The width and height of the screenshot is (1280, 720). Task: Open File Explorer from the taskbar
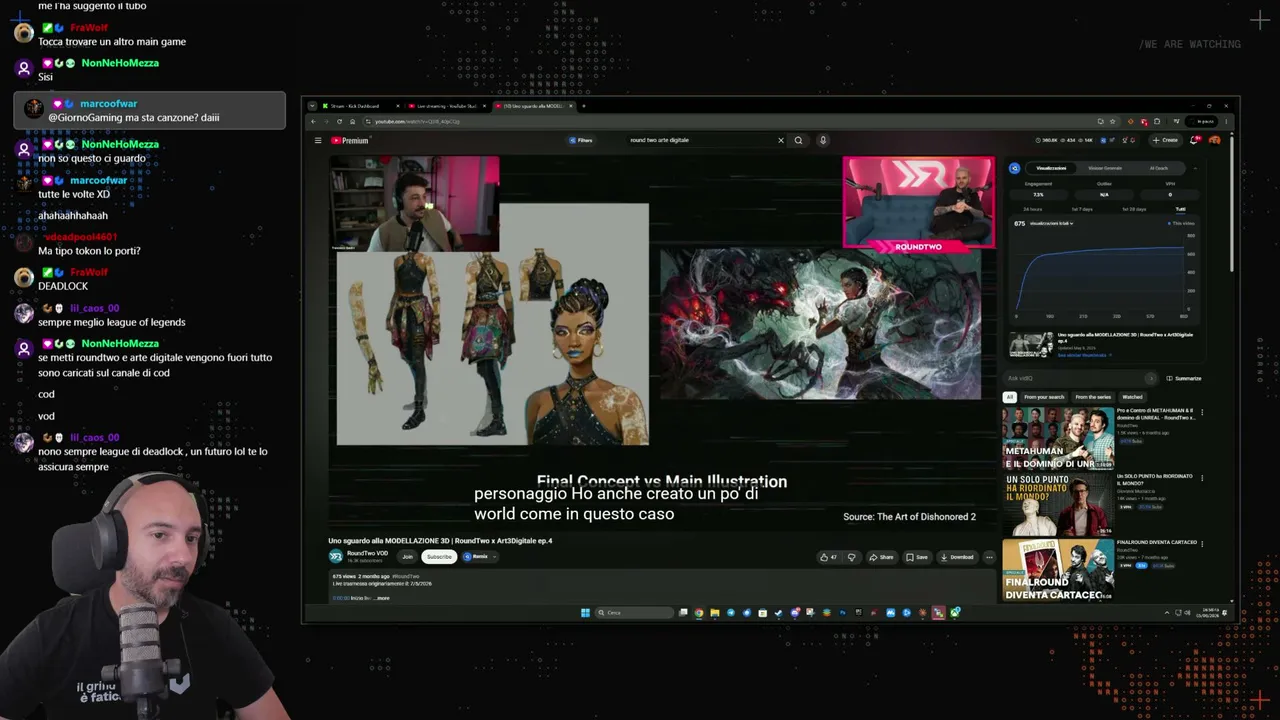click(x=715, y=613)
